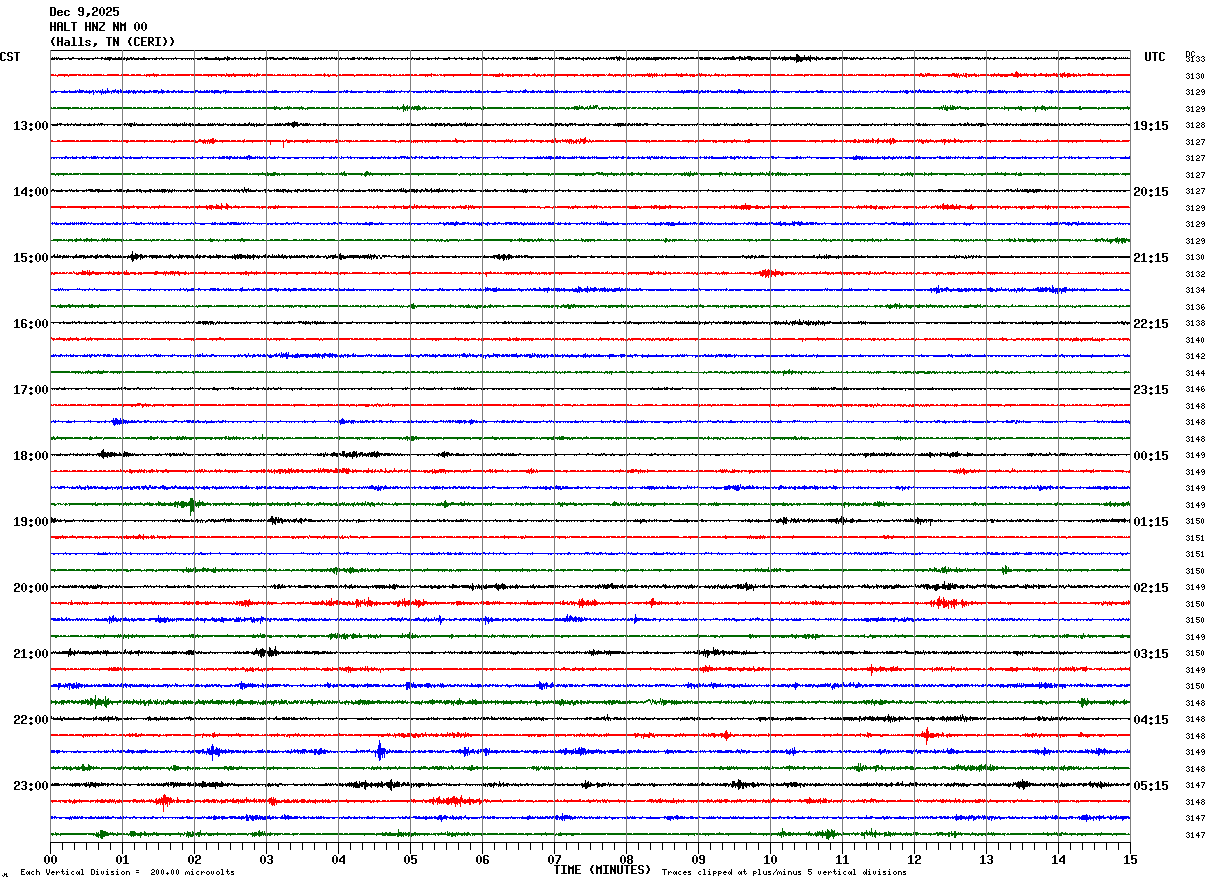
Task: Click the 00:15 UTC time label
Action: click(1151, 456)
